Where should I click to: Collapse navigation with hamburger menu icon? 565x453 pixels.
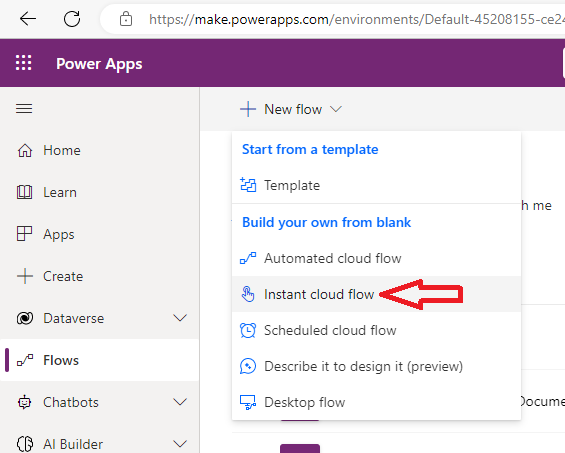click(24, 108)
